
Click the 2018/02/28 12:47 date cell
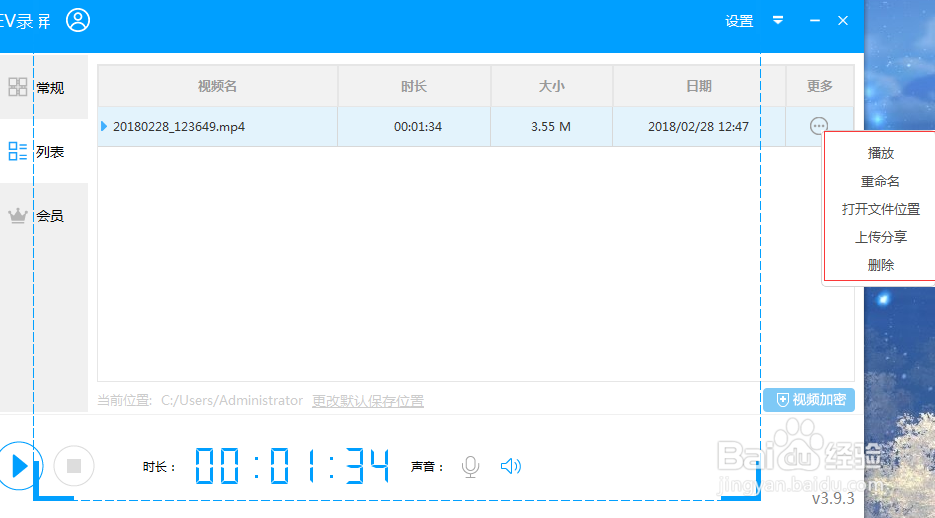(698, 126)
